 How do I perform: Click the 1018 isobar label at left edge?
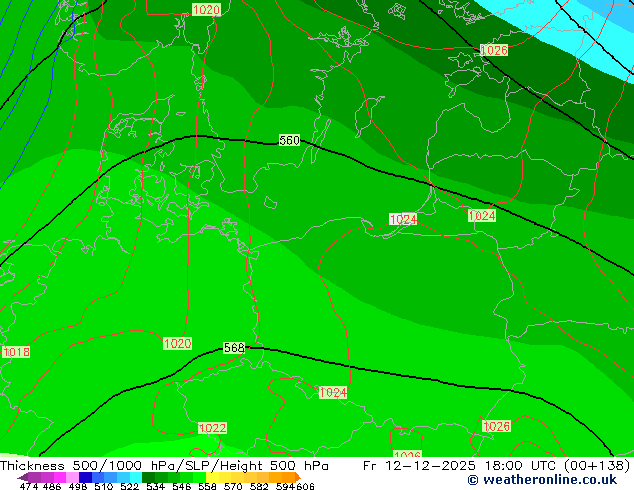click(16, 352)
